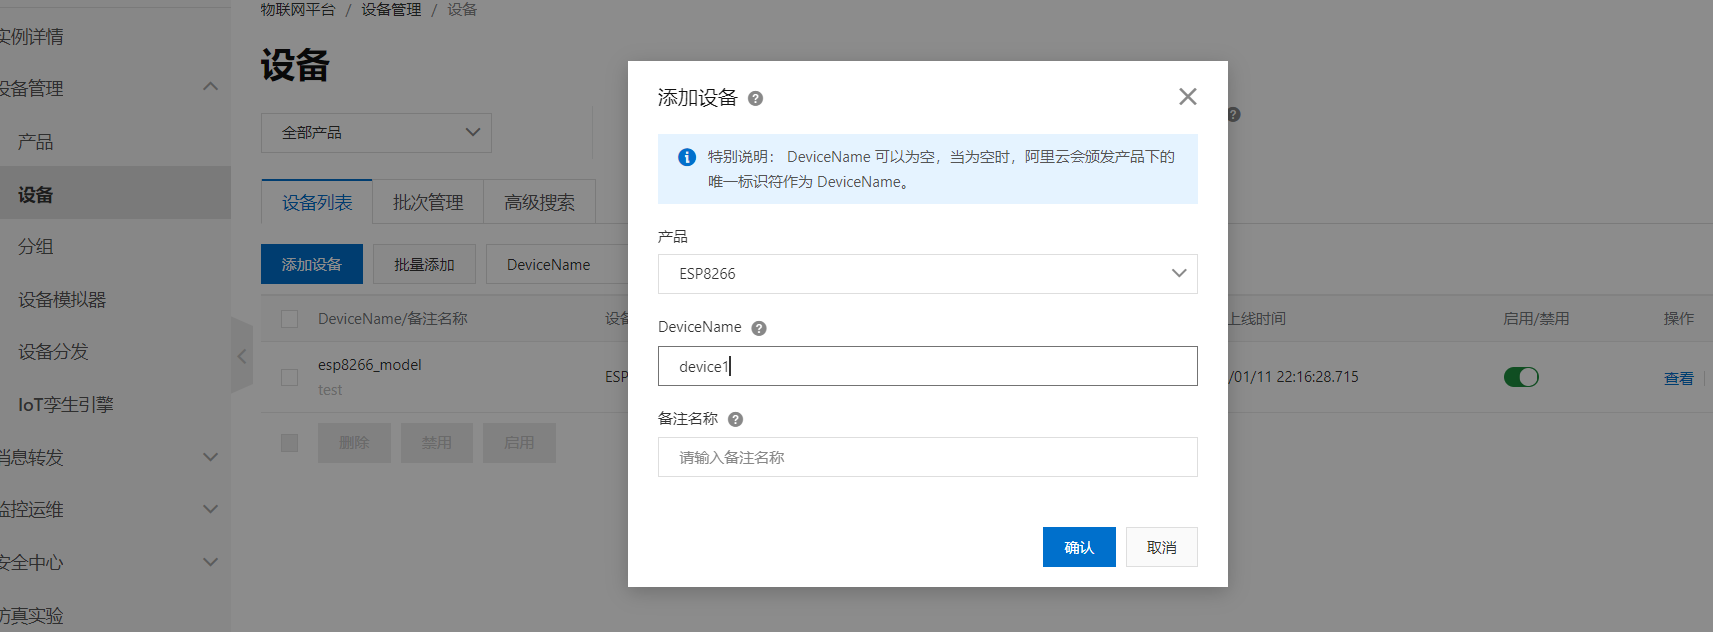This screenshot has width=1713, height=632.
Task: Click the 启用 bulk button
Action: click(x=519, y=443)
